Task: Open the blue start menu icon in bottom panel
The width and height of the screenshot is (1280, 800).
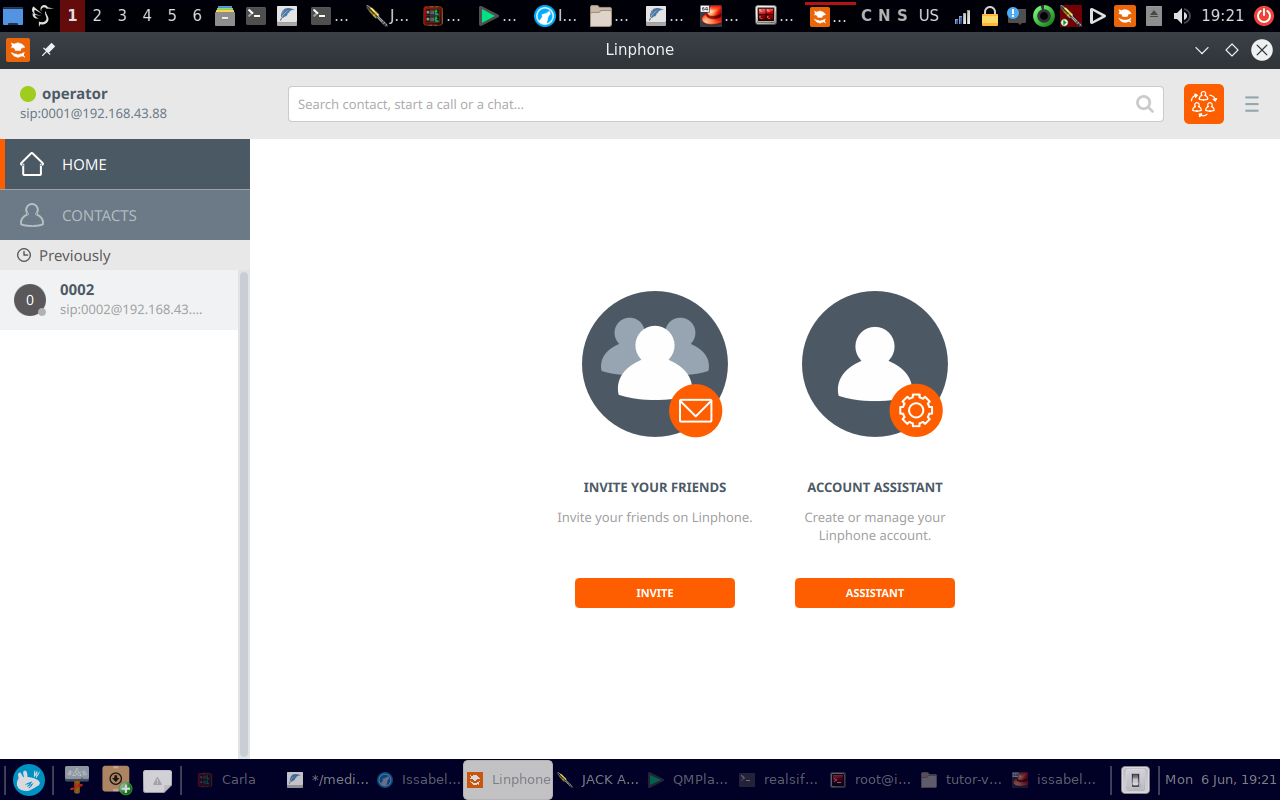Action: (x=29, y=779)
